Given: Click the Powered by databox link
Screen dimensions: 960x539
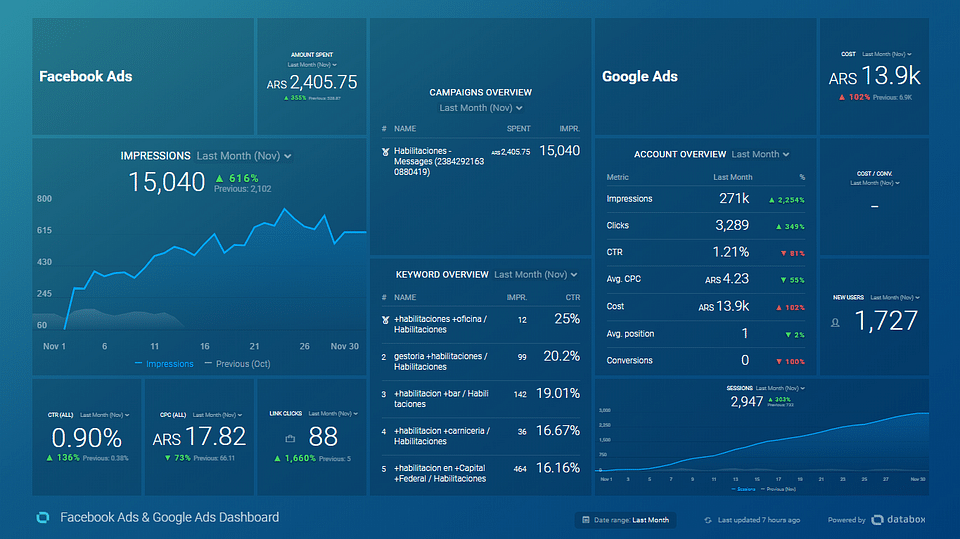Looking at the screenshot, I should pos(877,520).
